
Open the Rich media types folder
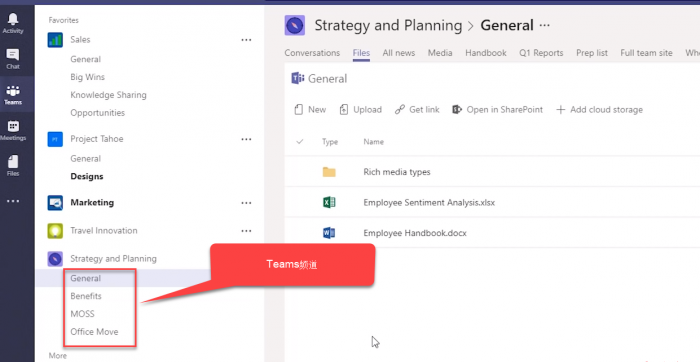[x=397, y=172]
